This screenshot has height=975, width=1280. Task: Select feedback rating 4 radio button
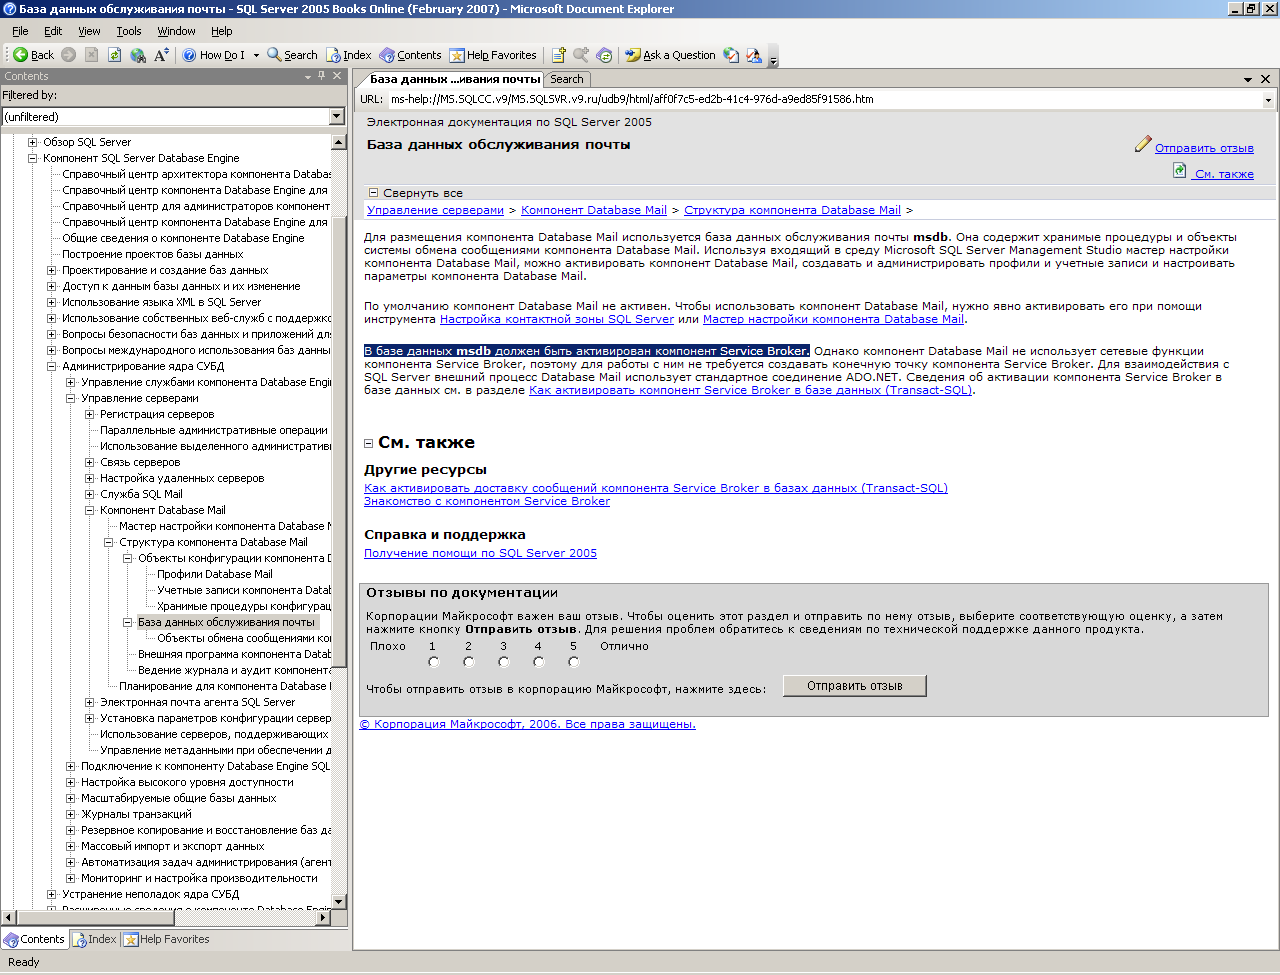538,662
